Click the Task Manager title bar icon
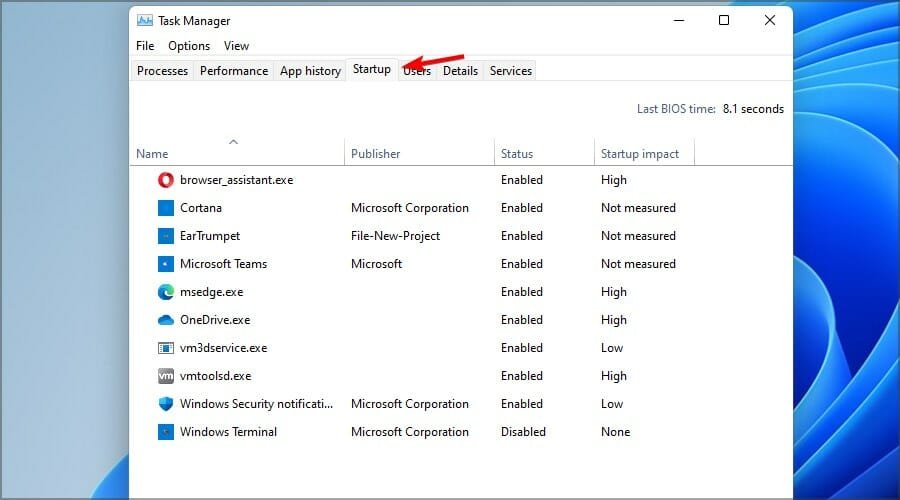 pyautogui.click(x=145, y=21)
